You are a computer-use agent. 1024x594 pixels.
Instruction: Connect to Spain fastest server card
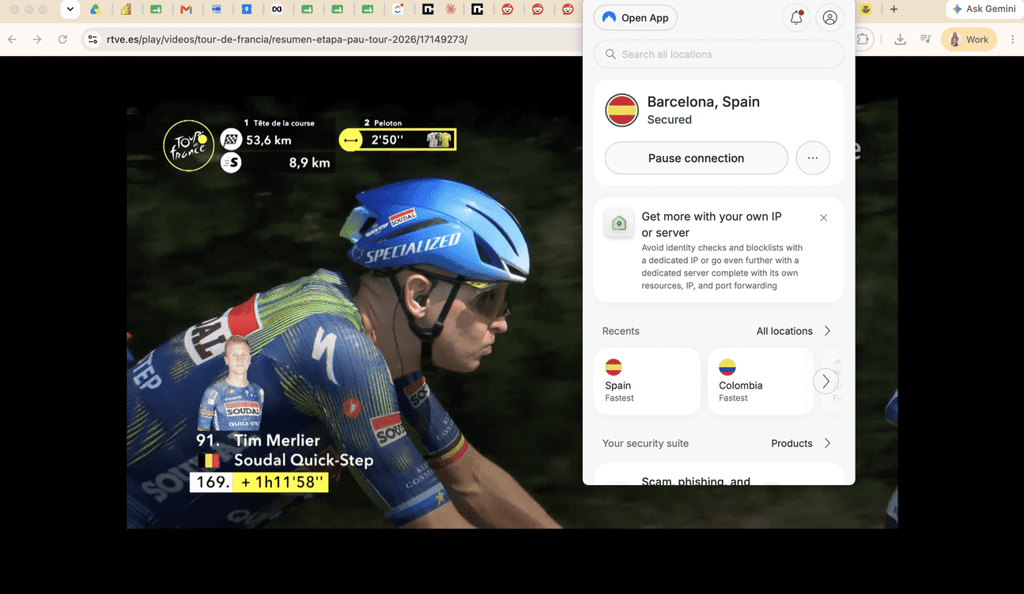tap(647, 381)
